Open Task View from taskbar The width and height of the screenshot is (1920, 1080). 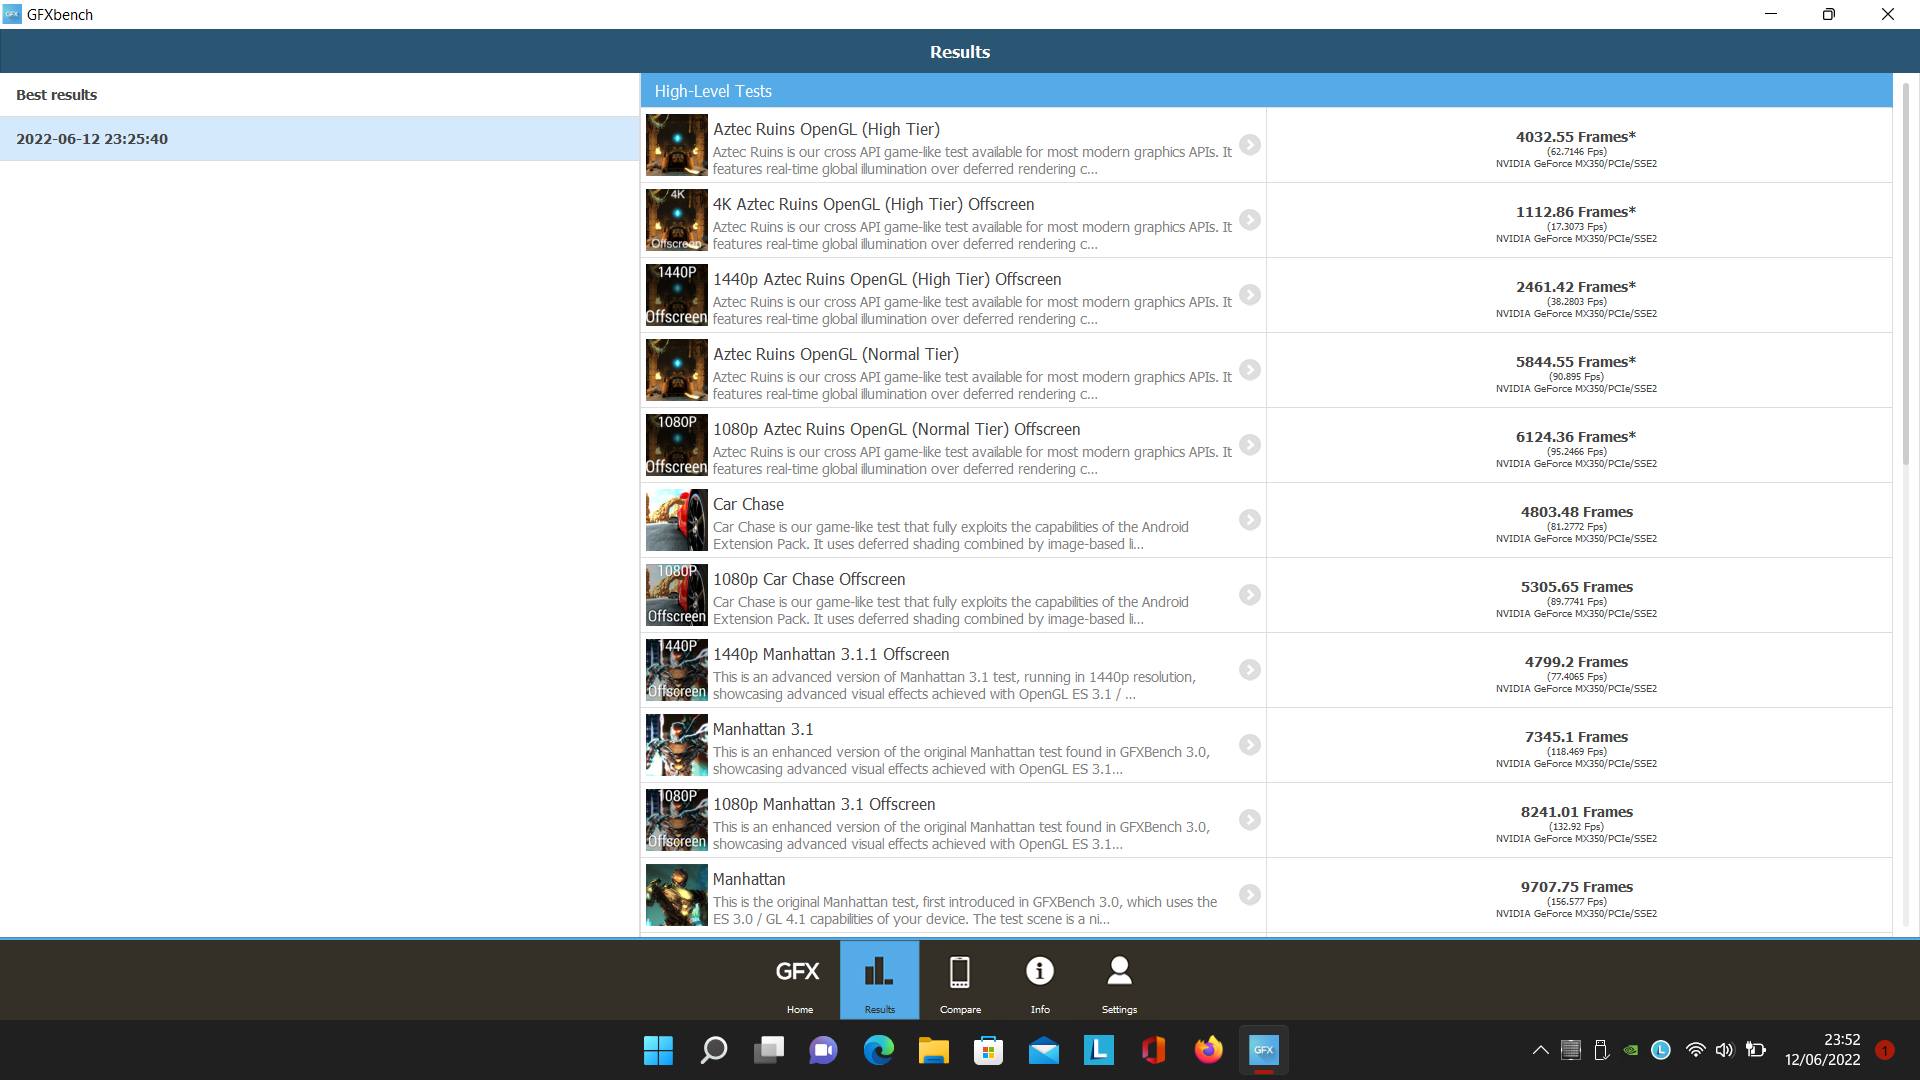pos(768,1050)
